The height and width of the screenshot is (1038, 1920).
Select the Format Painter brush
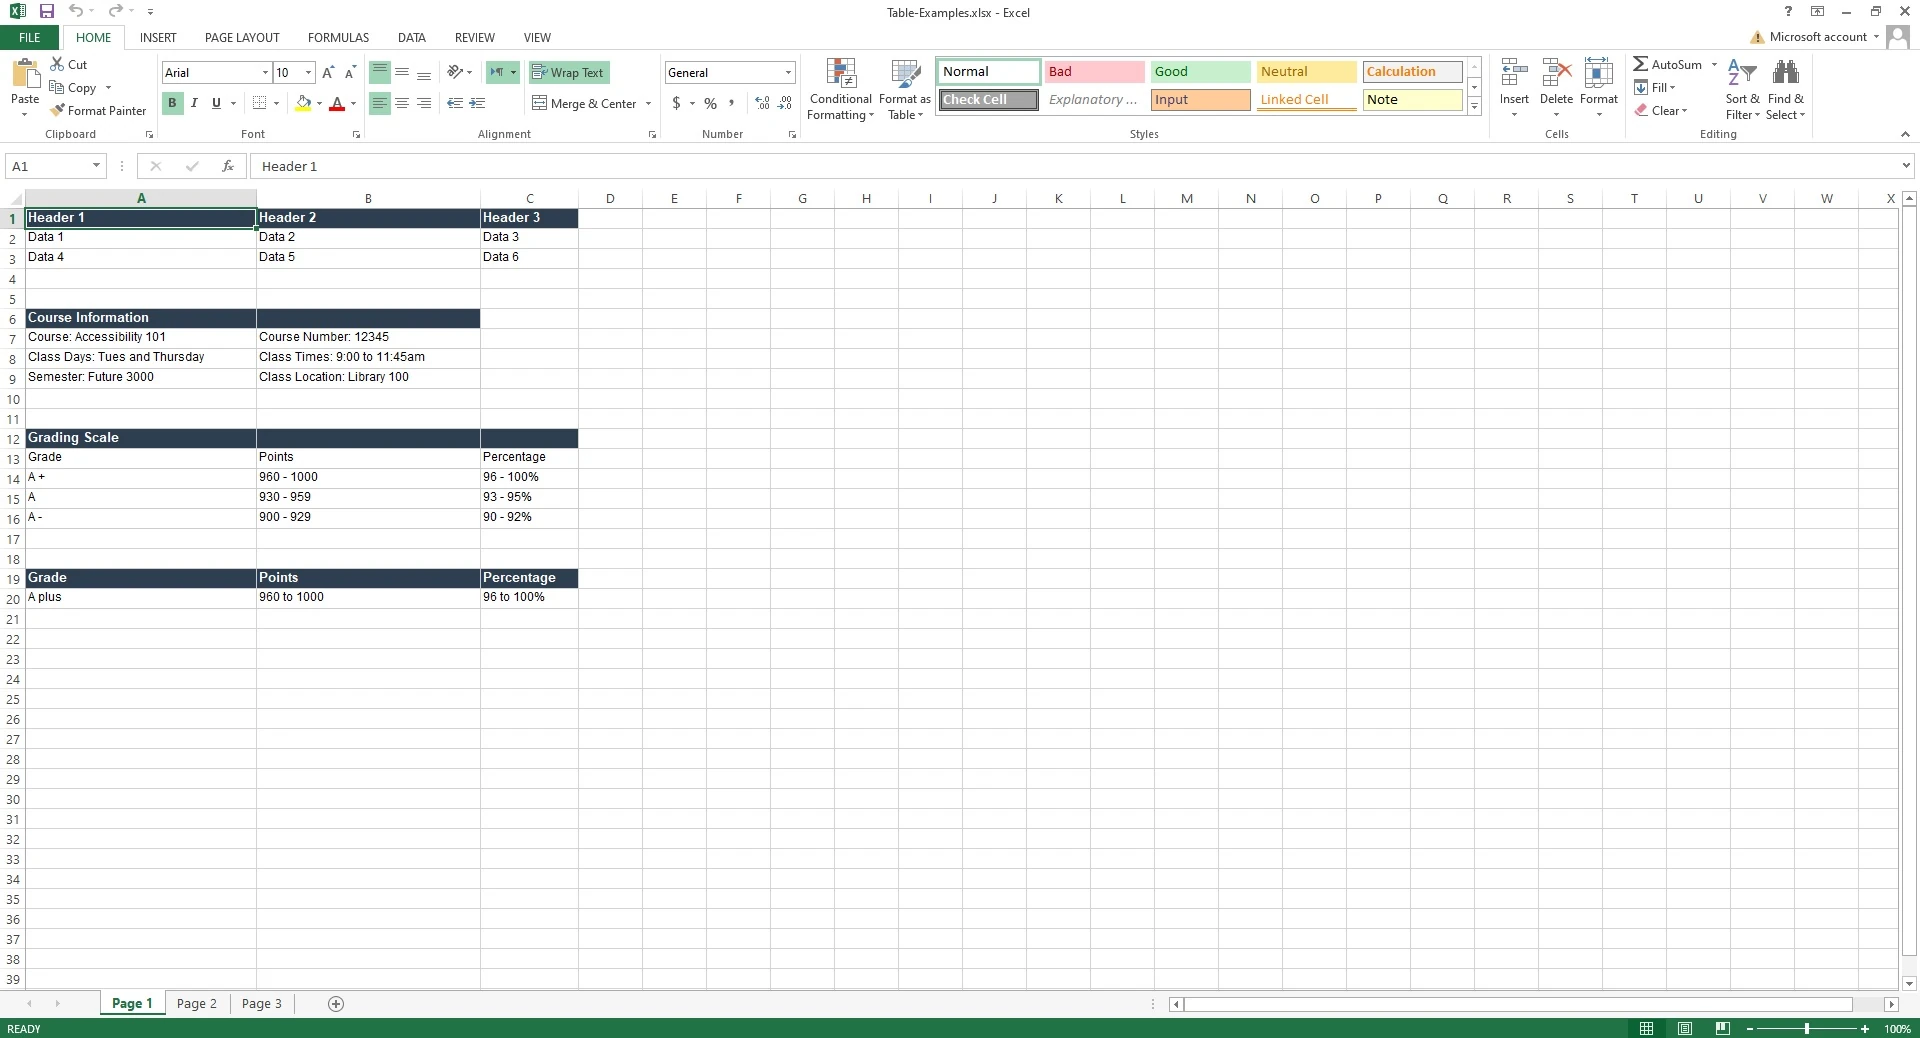pos(98,111)
